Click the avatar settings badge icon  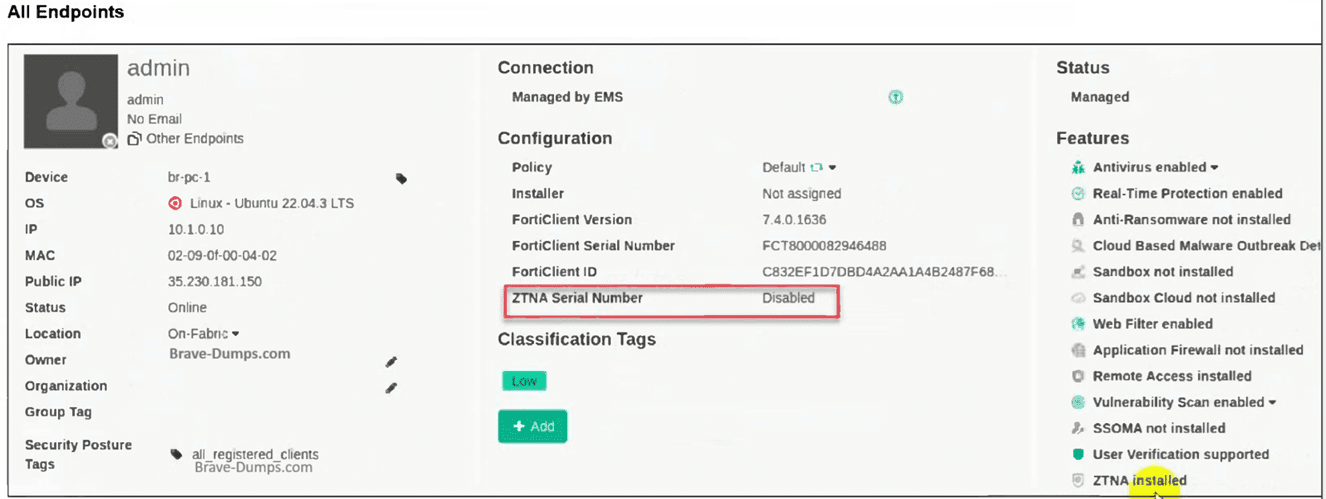coord(110,142)
